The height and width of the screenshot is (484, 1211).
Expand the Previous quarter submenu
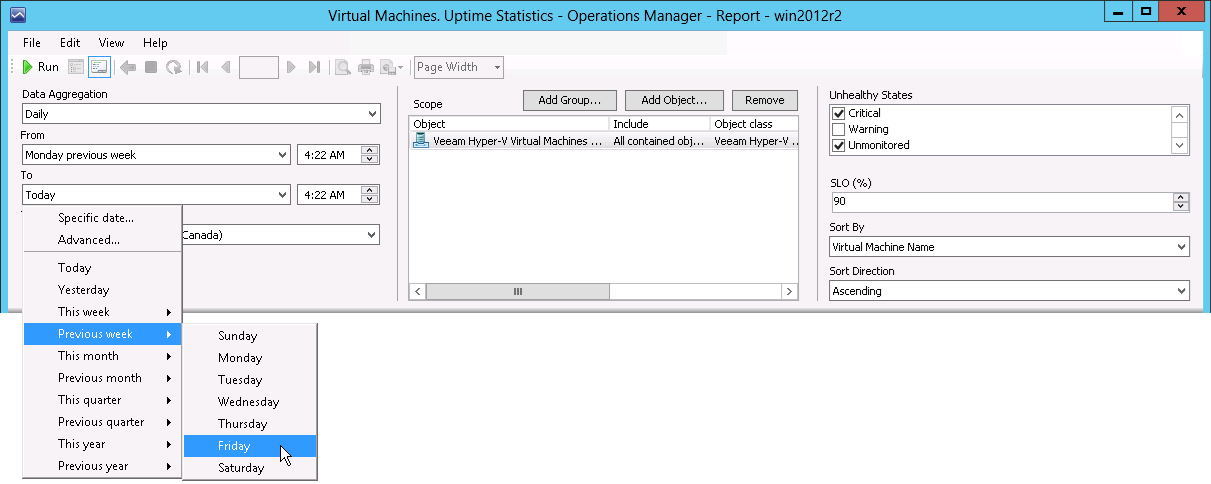tap(102, 422)
